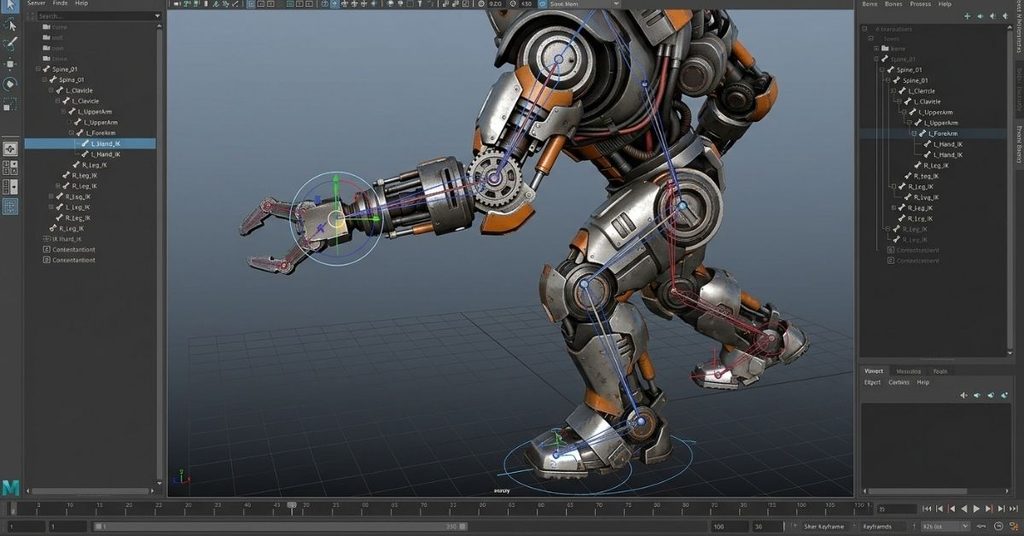1024x536 pixels.
Task: Click the current time marker on the timeline
Action: coord(292,505)
